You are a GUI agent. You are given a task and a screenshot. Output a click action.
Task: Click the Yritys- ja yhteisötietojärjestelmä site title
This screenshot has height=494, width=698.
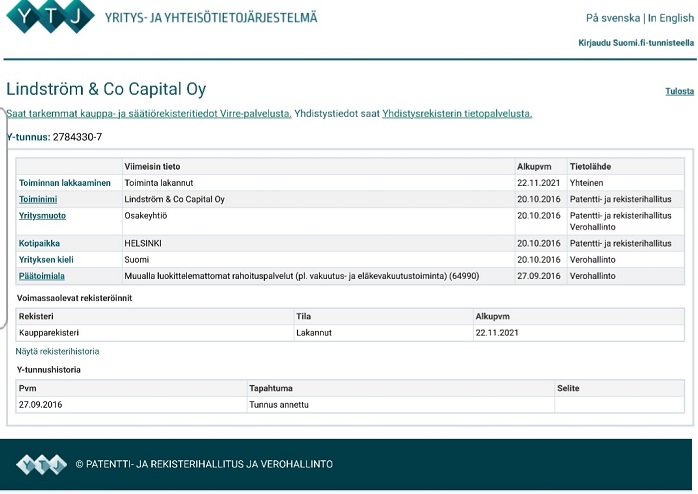211,18
